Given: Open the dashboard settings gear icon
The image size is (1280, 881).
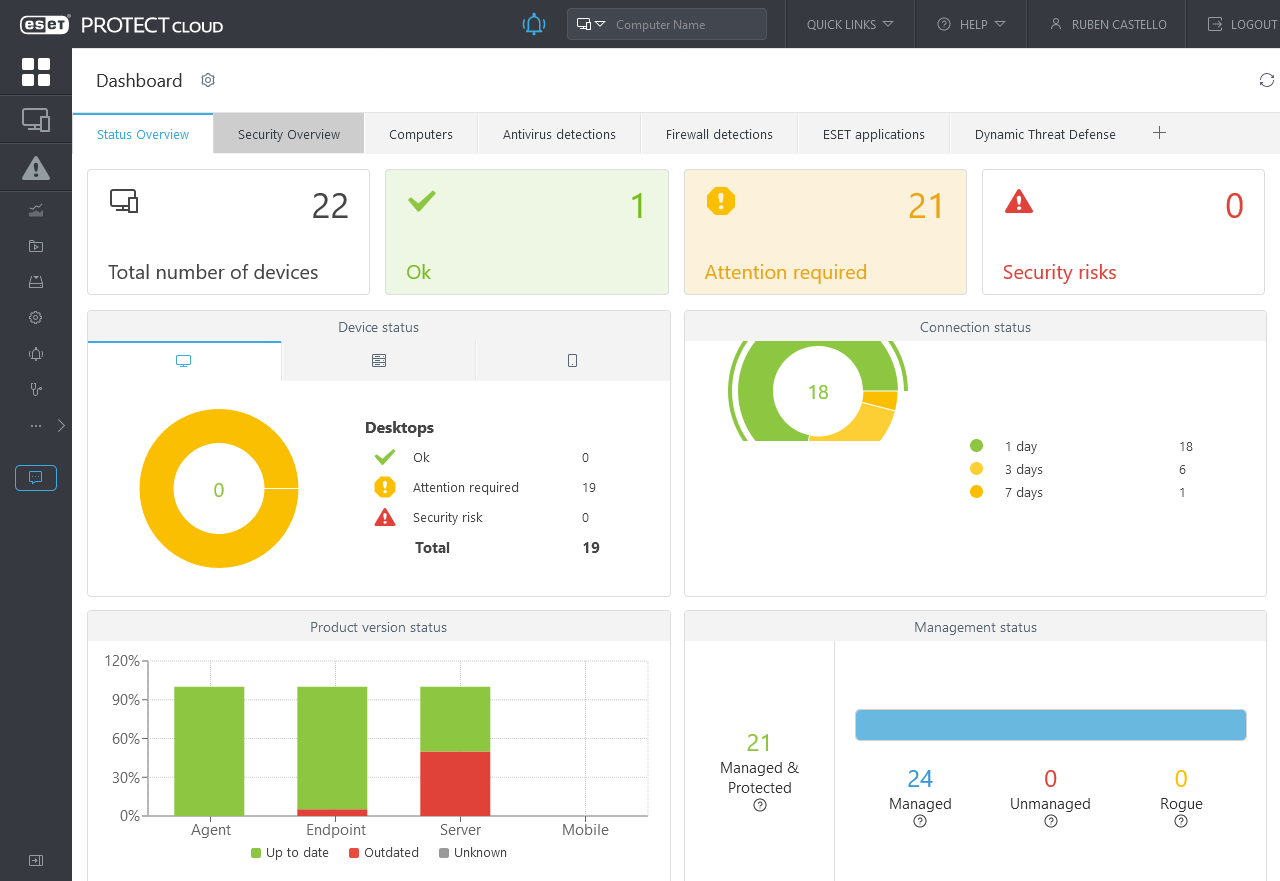Looking at the screenshot, I should 208,80.
